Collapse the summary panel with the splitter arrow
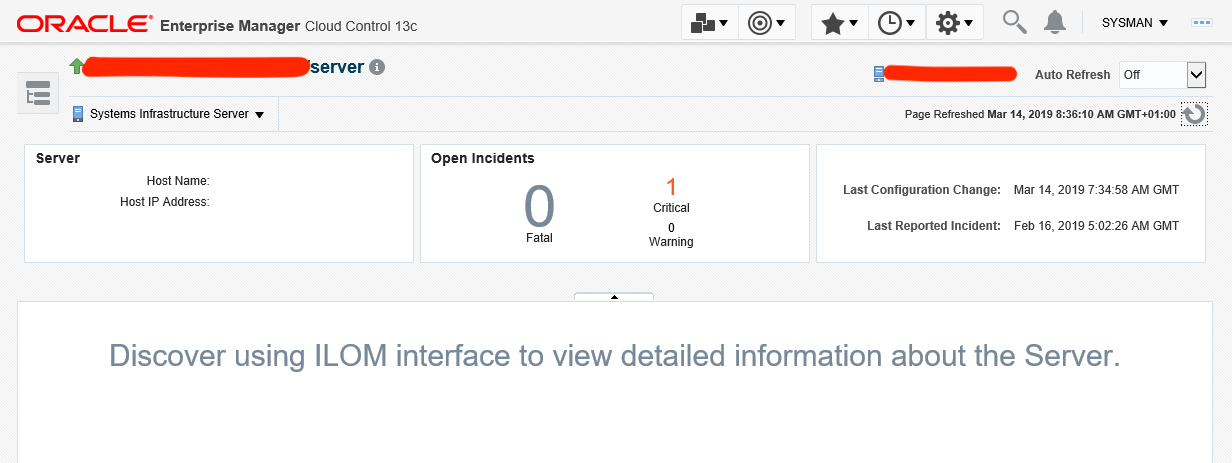 coord(614,296)
